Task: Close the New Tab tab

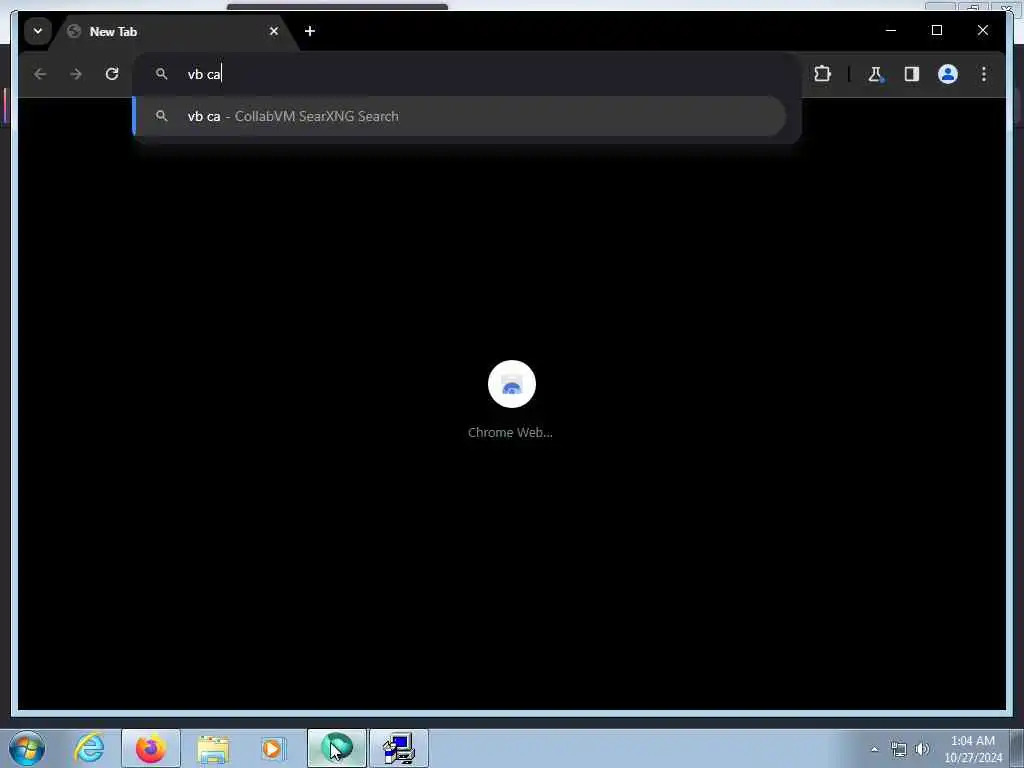Action: point(274,31)
